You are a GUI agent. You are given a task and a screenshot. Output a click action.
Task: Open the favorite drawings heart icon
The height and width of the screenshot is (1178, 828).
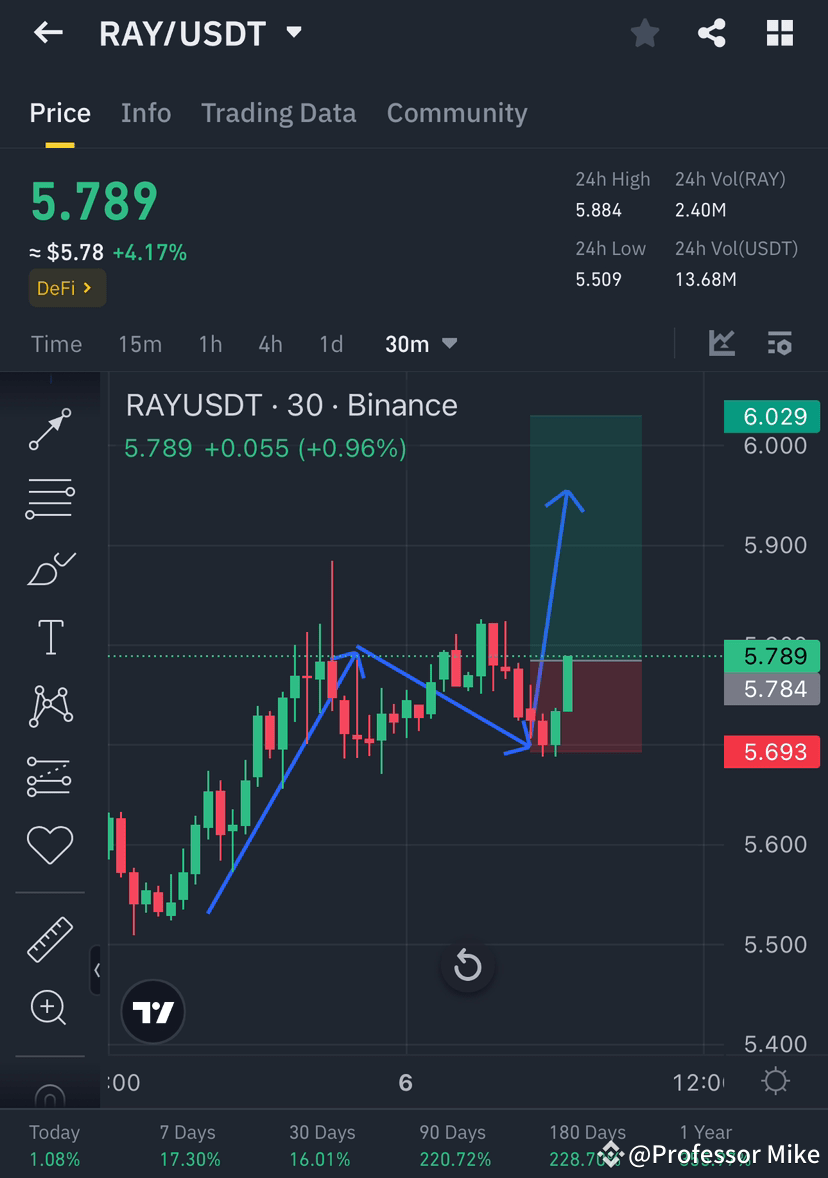[48, 843]
